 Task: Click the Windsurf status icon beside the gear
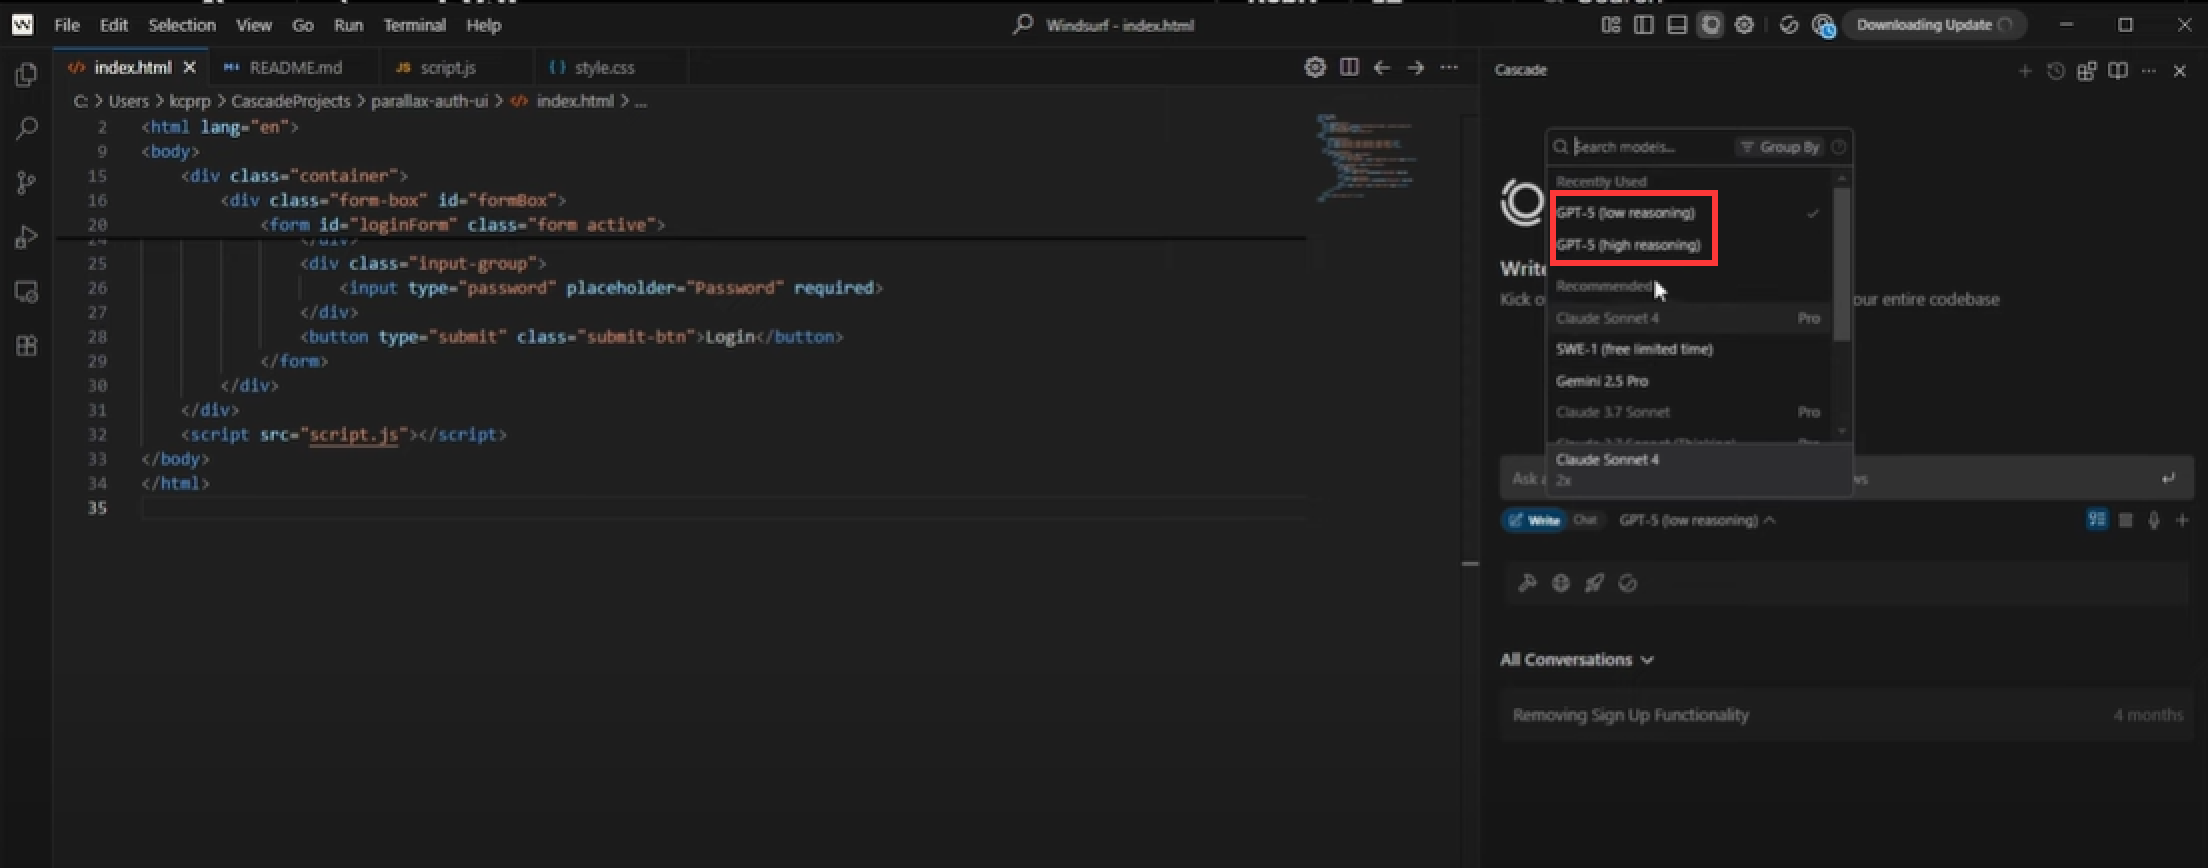pos(1789,25)
